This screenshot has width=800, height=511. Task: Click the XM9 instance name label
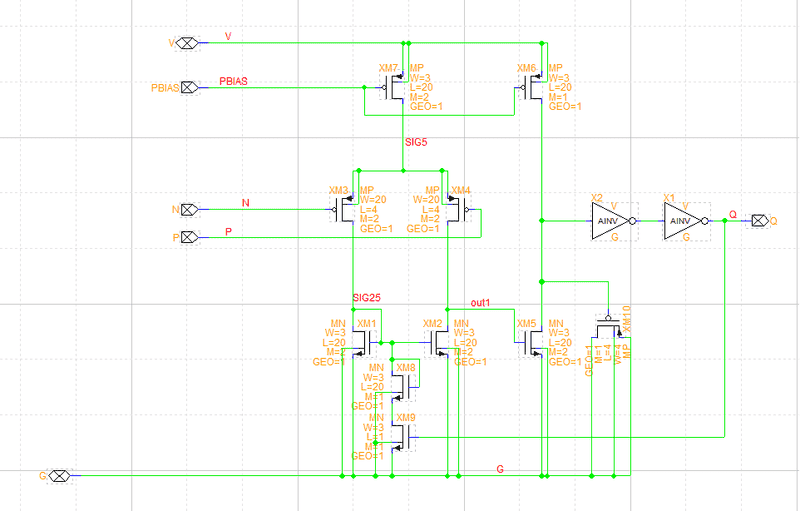(x=406, y=418)
